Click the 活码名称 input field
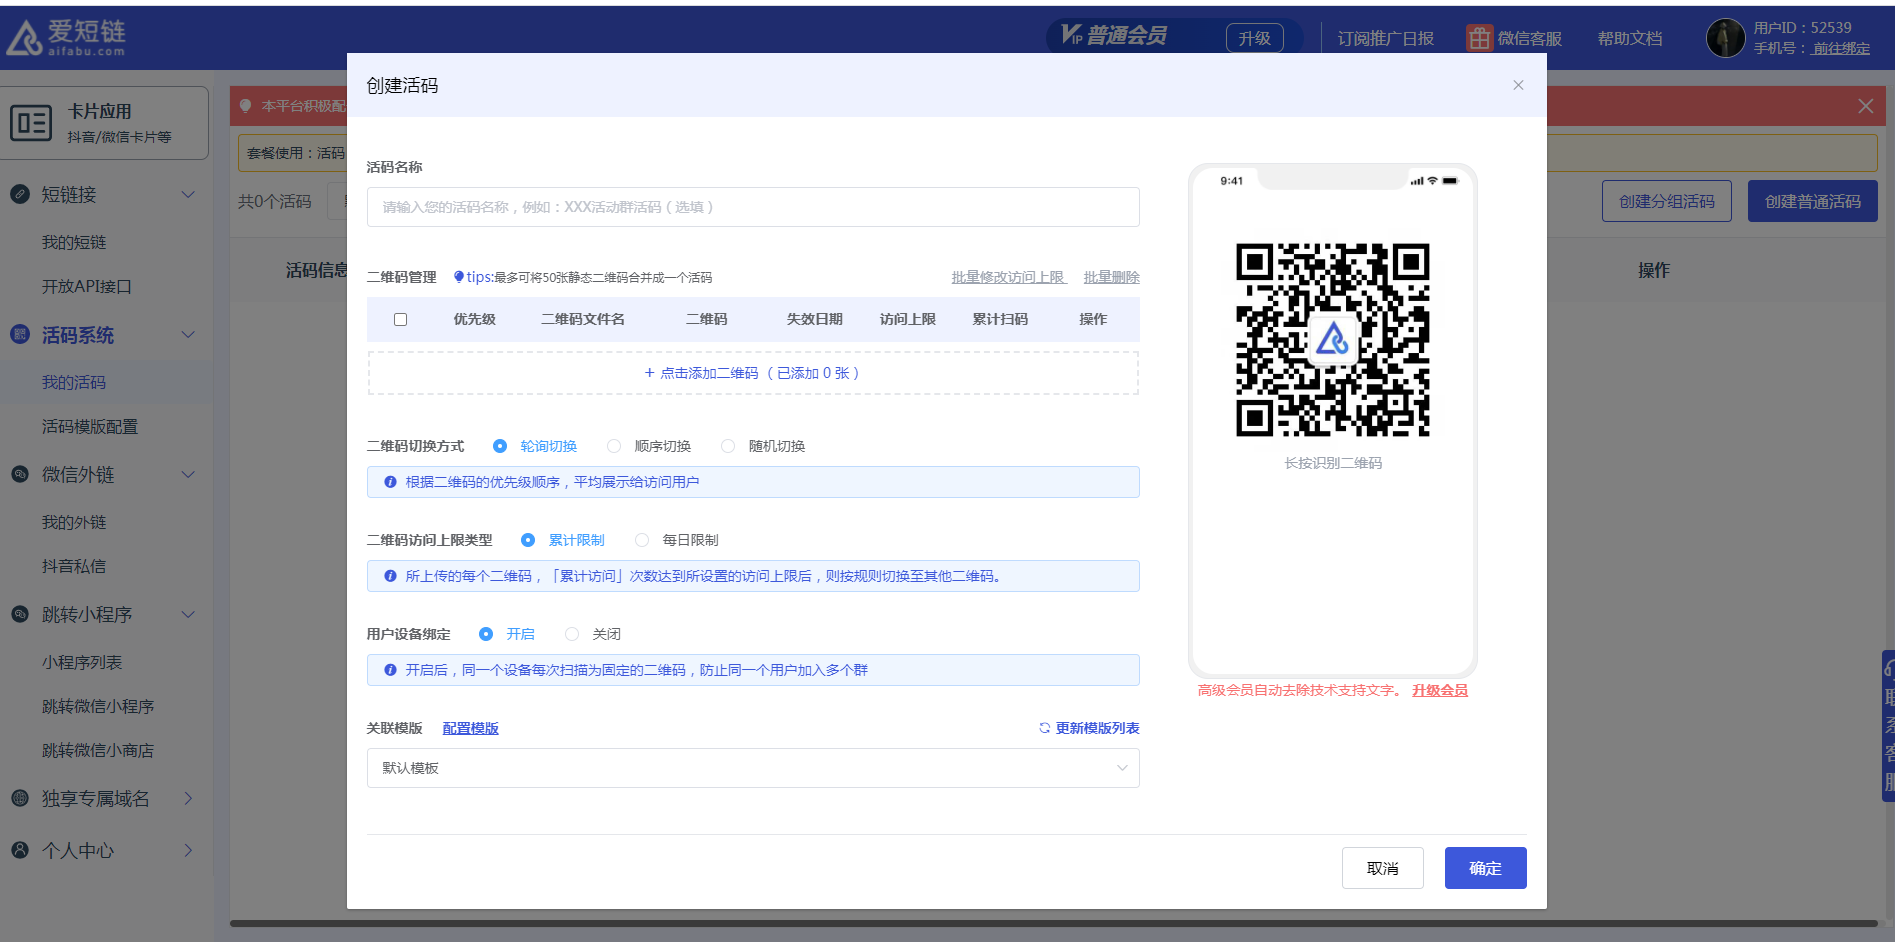This screenshot has width=1895, height=942. click(752, 207)
